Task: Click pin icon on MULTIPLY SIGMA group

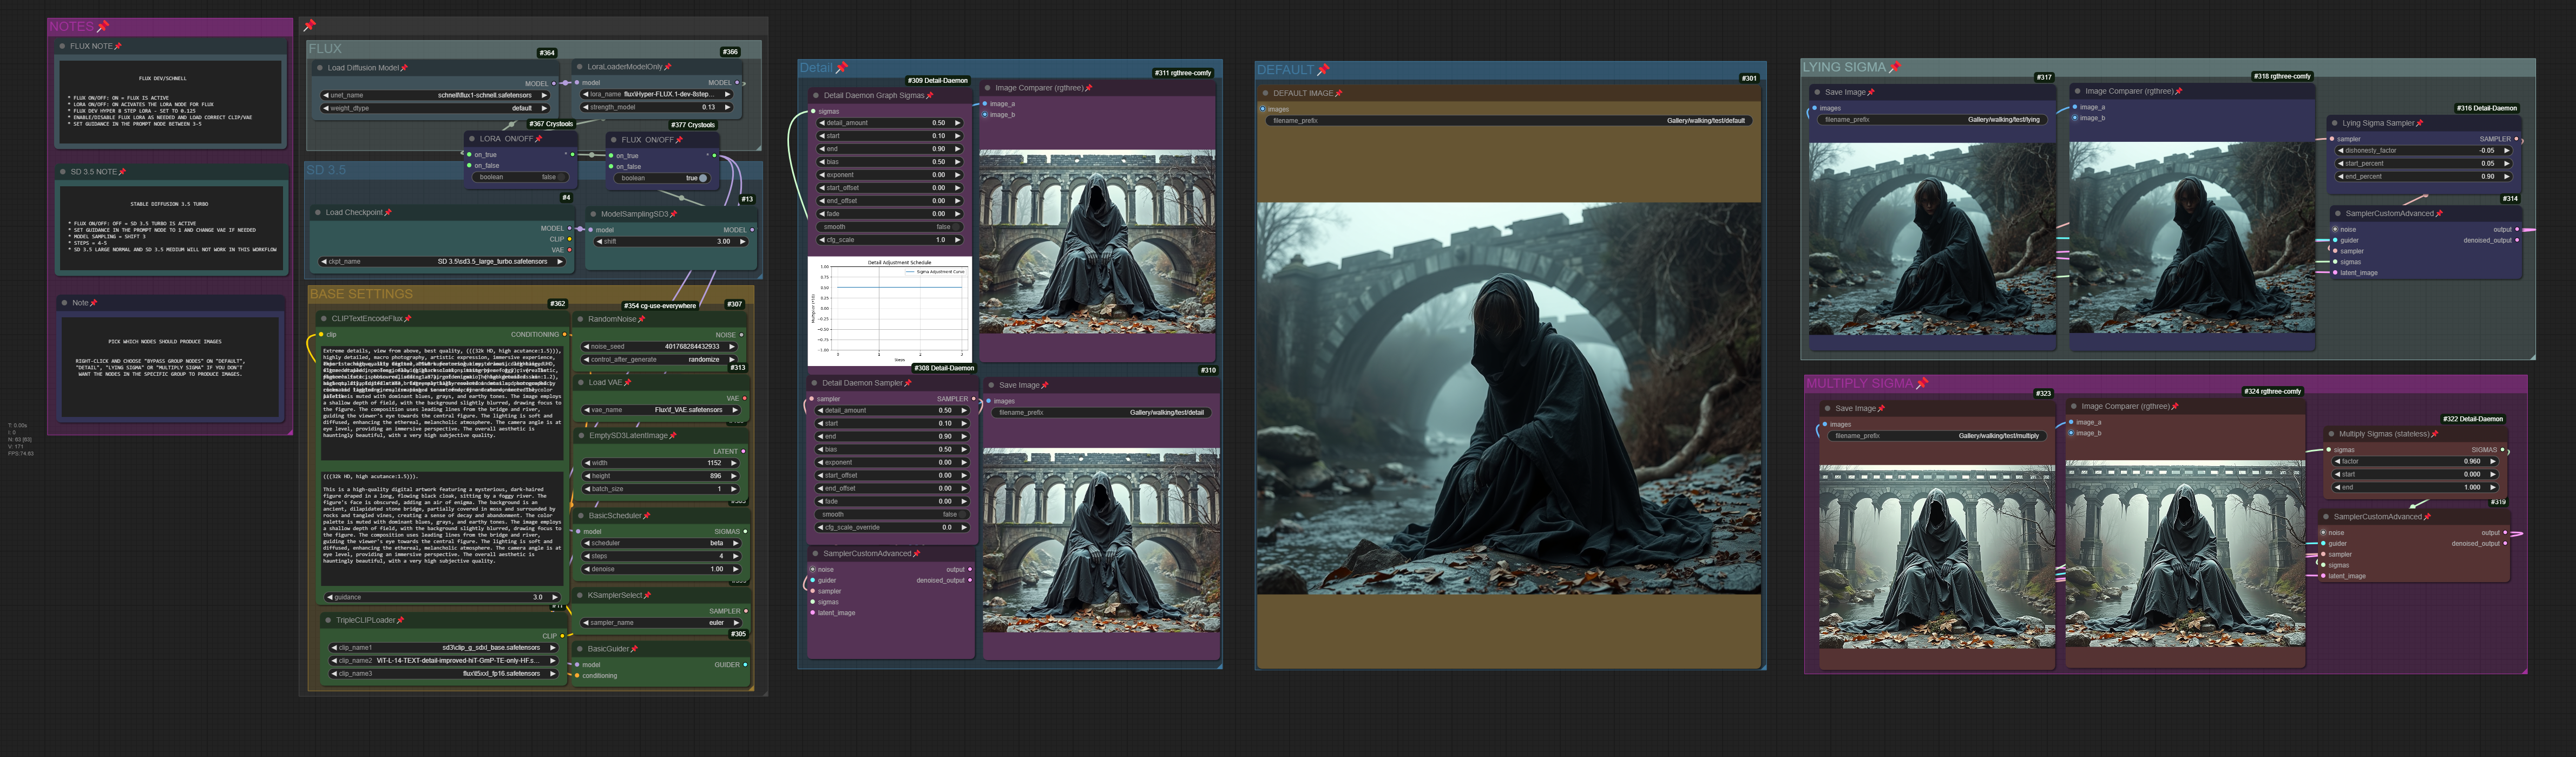Action: click(1921, 383)
